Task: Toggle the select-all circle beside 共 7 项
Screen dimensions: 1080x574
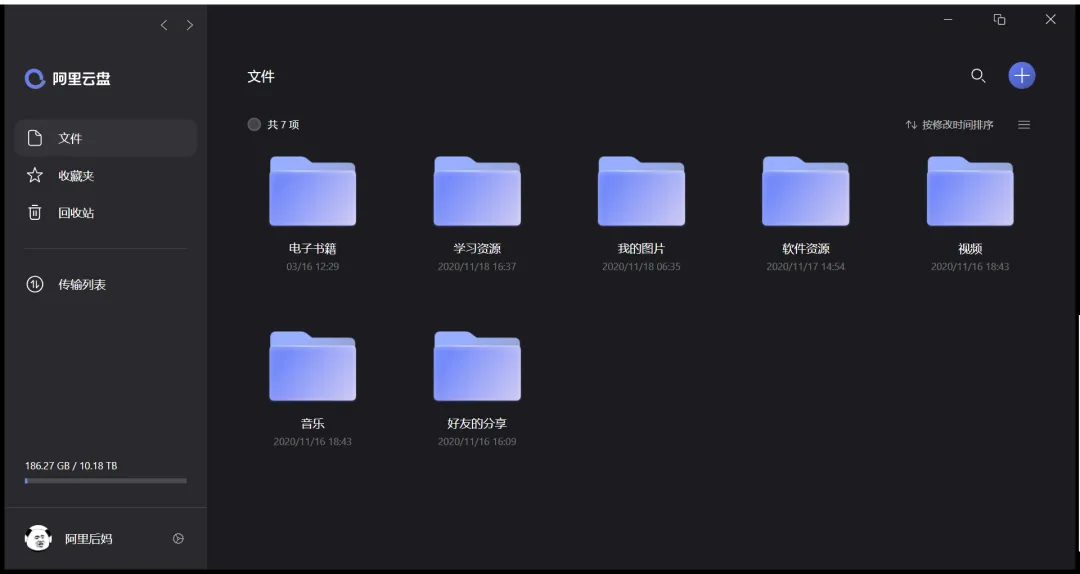Action: tap(254, 125)
